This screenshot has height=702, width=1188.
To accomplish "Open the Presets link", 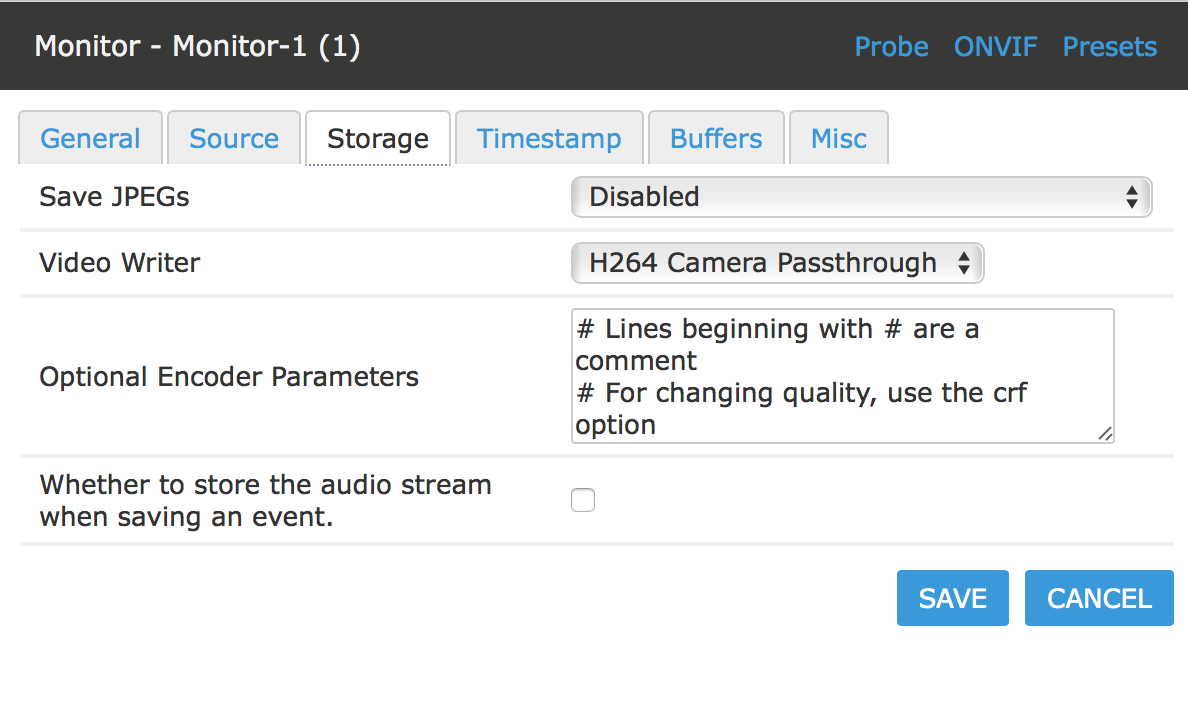I will tap(1110, 47).
